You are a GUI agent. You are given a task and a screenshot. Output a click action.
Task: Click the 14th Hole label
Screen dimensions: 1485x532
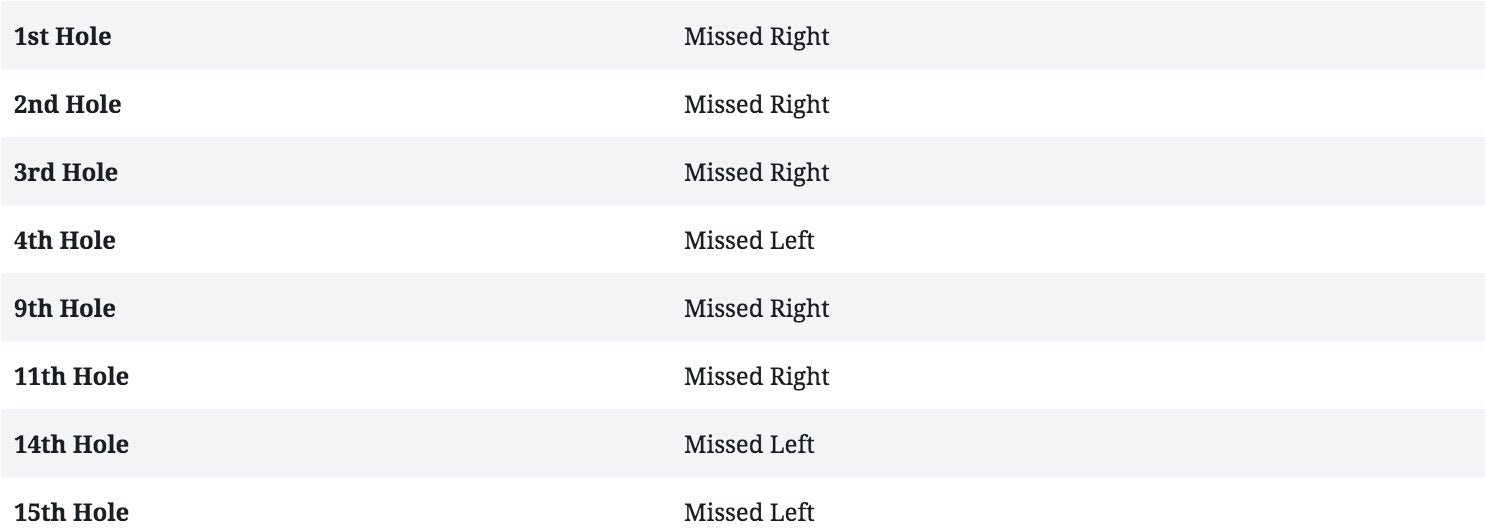71,445
